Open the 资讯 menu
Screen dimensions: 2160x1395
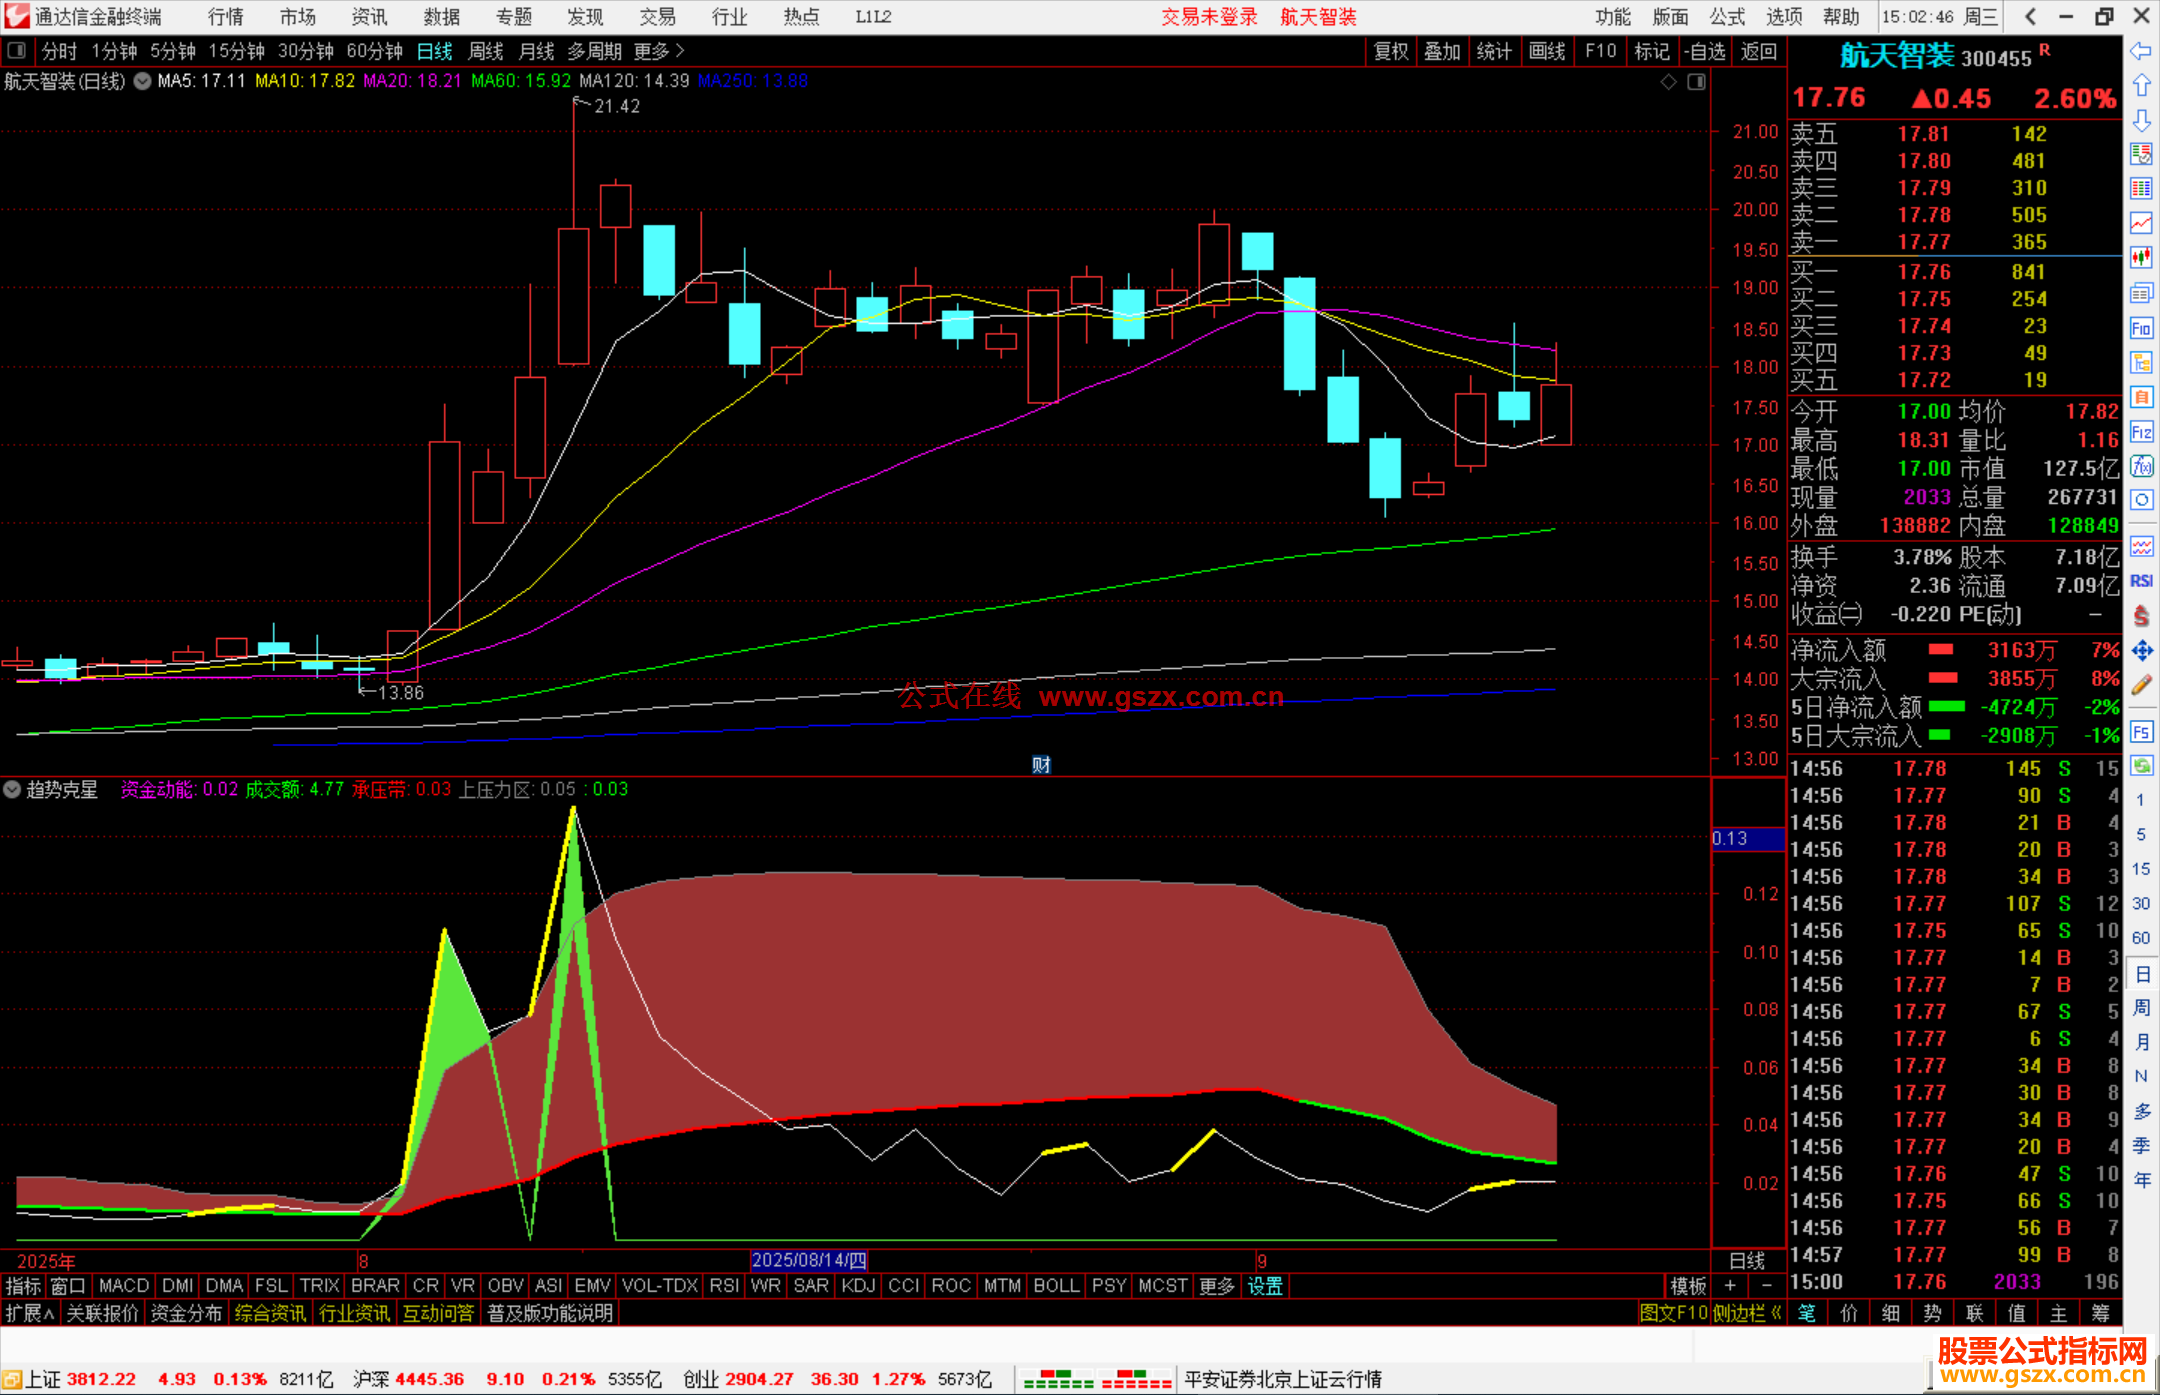[370, 17]
